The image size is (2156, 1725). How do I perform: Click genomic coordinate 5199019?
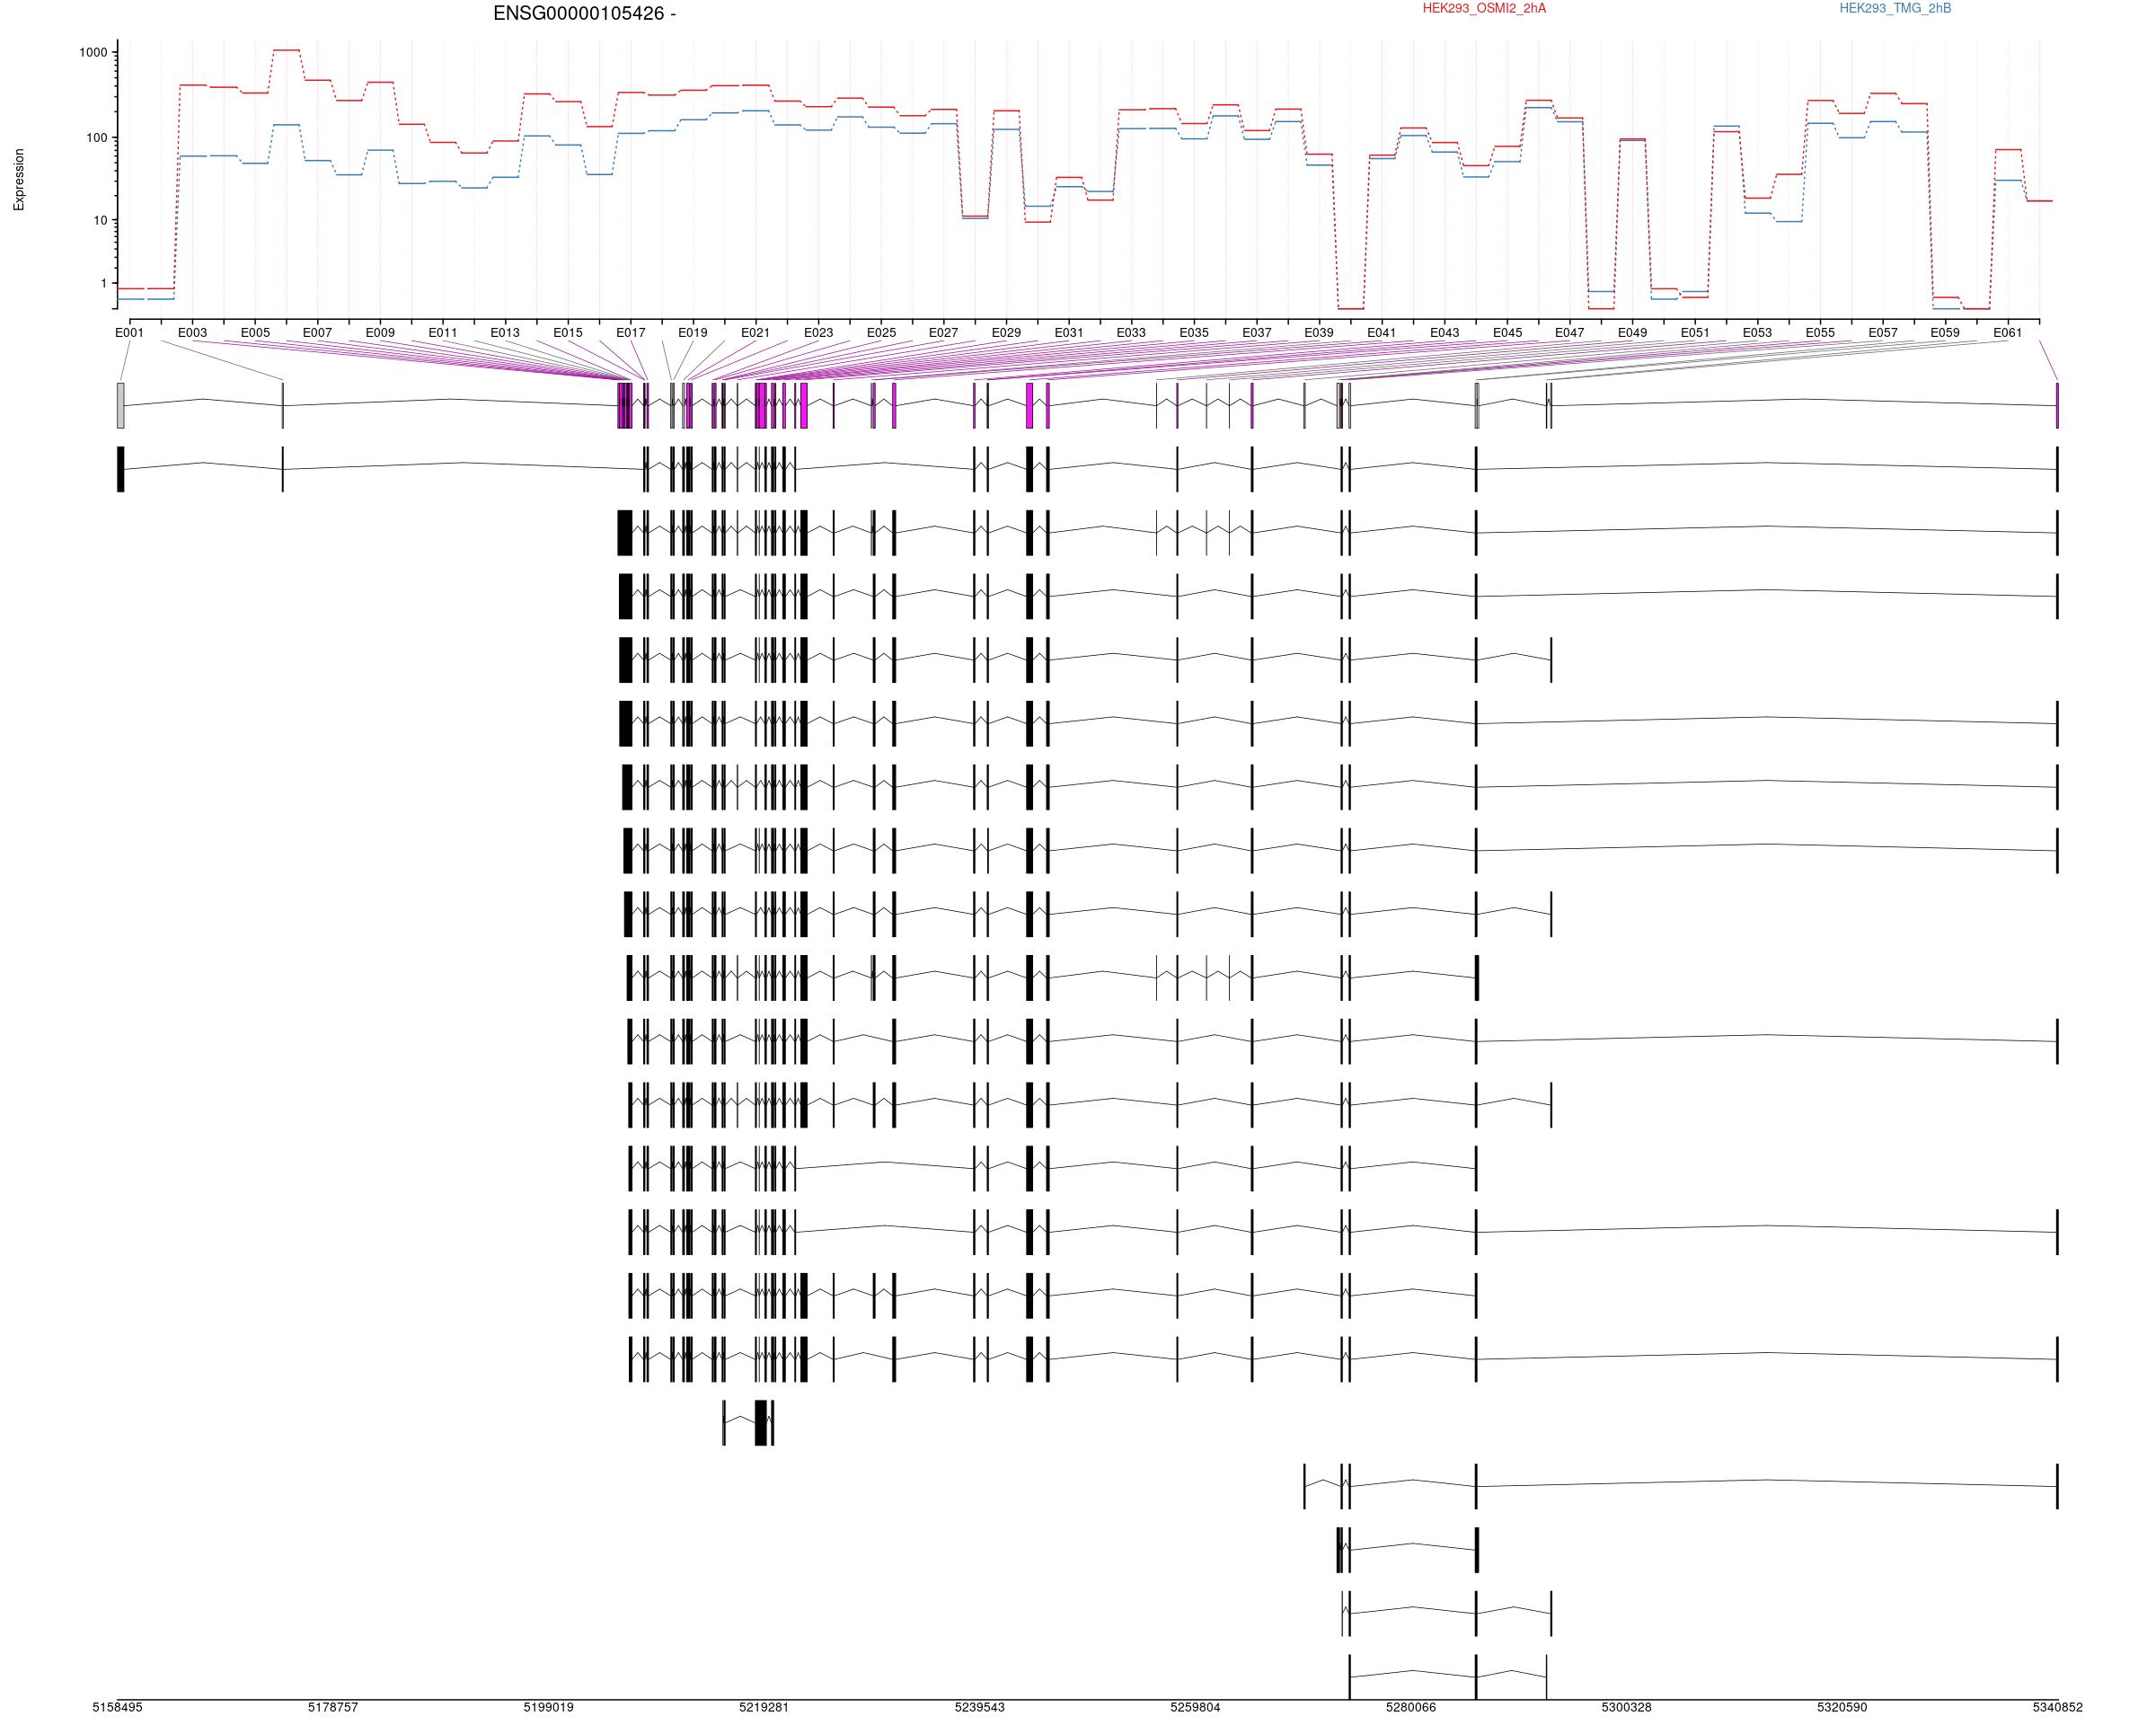coord(549,1708)
